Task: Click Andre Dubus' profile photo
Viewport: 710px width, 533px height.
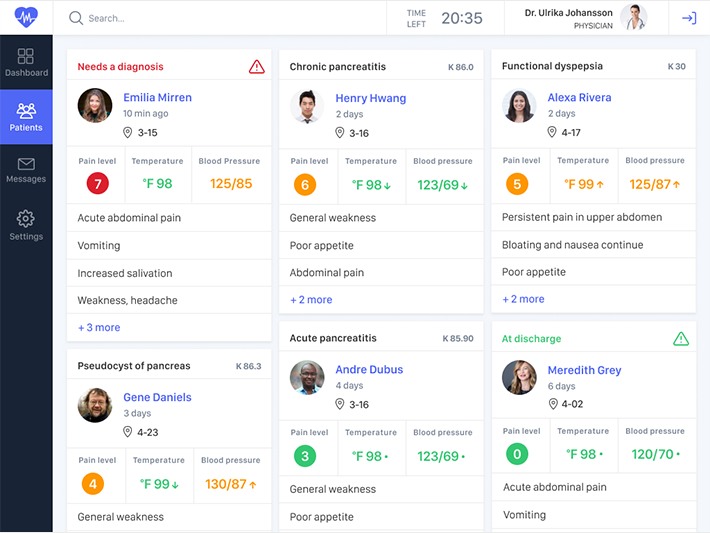Action: tap(307, 378)
